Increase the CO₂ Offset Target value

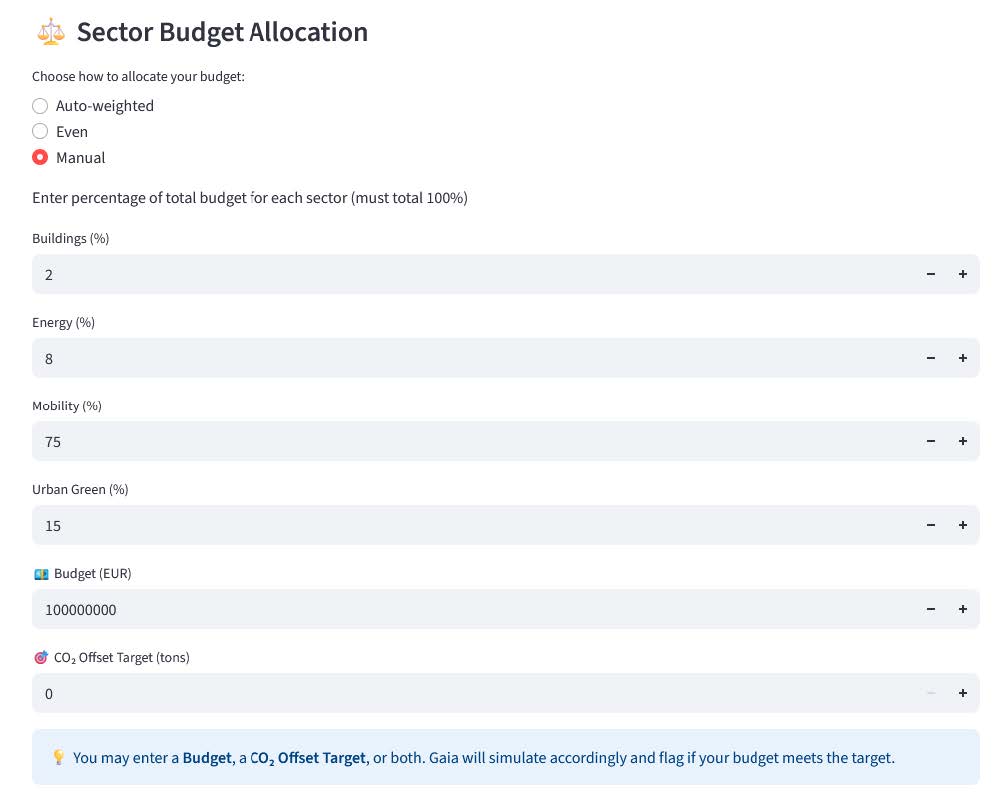tap(963, 693)
